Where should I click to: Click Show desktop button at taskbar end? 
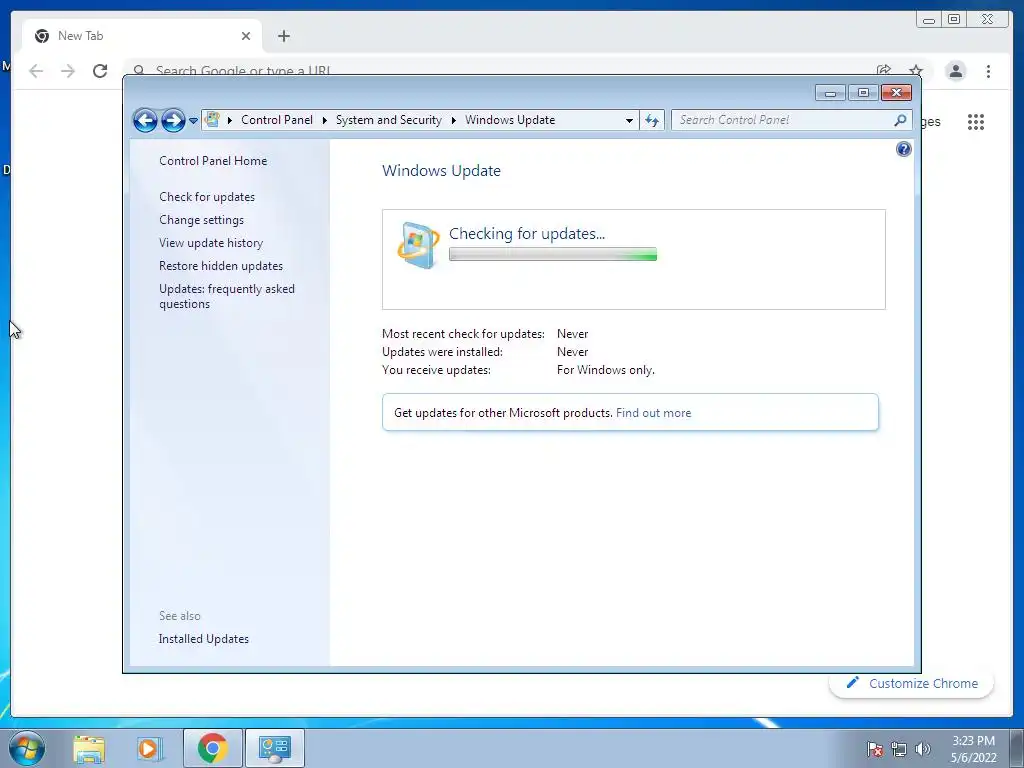1017,748
